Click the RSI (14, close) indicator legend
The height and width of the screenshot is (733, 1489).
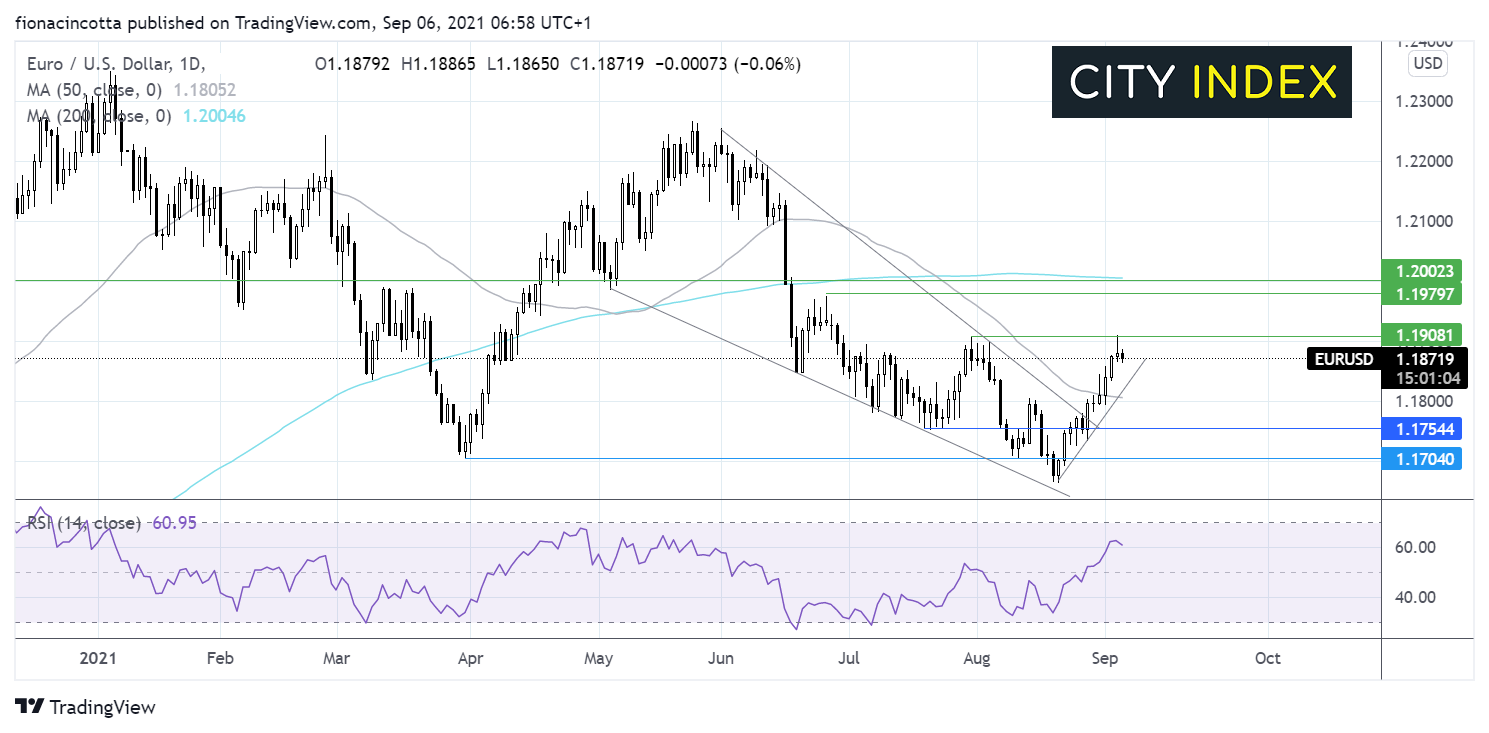pyautogui.click(x=82, y=522)
